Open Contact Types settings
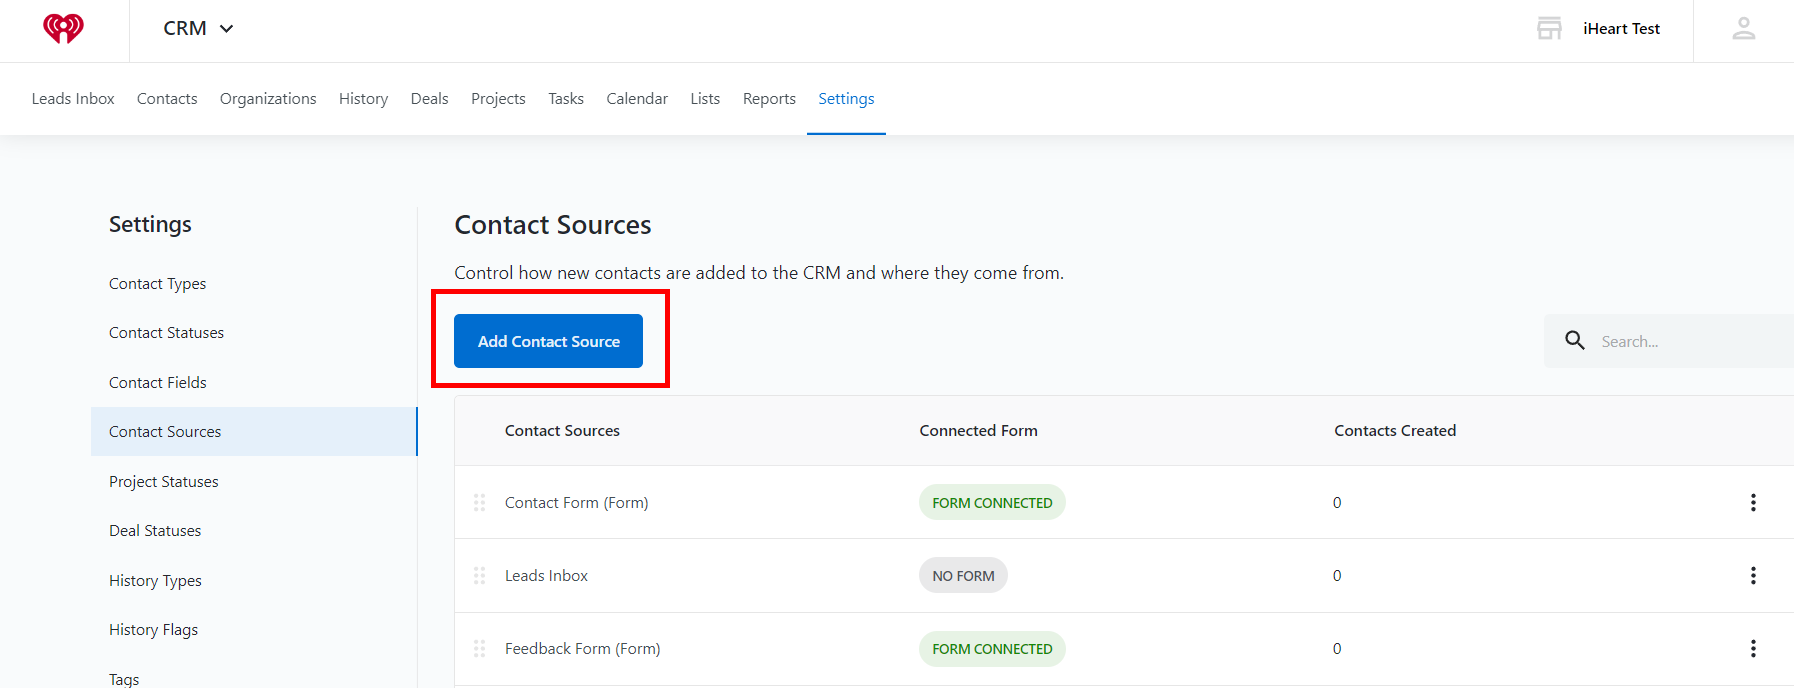The width and height of the screenshot is (1794, 688). click(x=158, y=284)
